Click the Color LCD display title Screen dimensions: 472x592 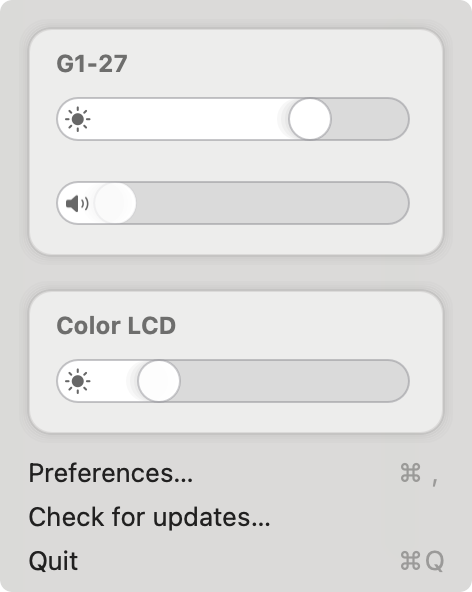[x=116, y=325]
